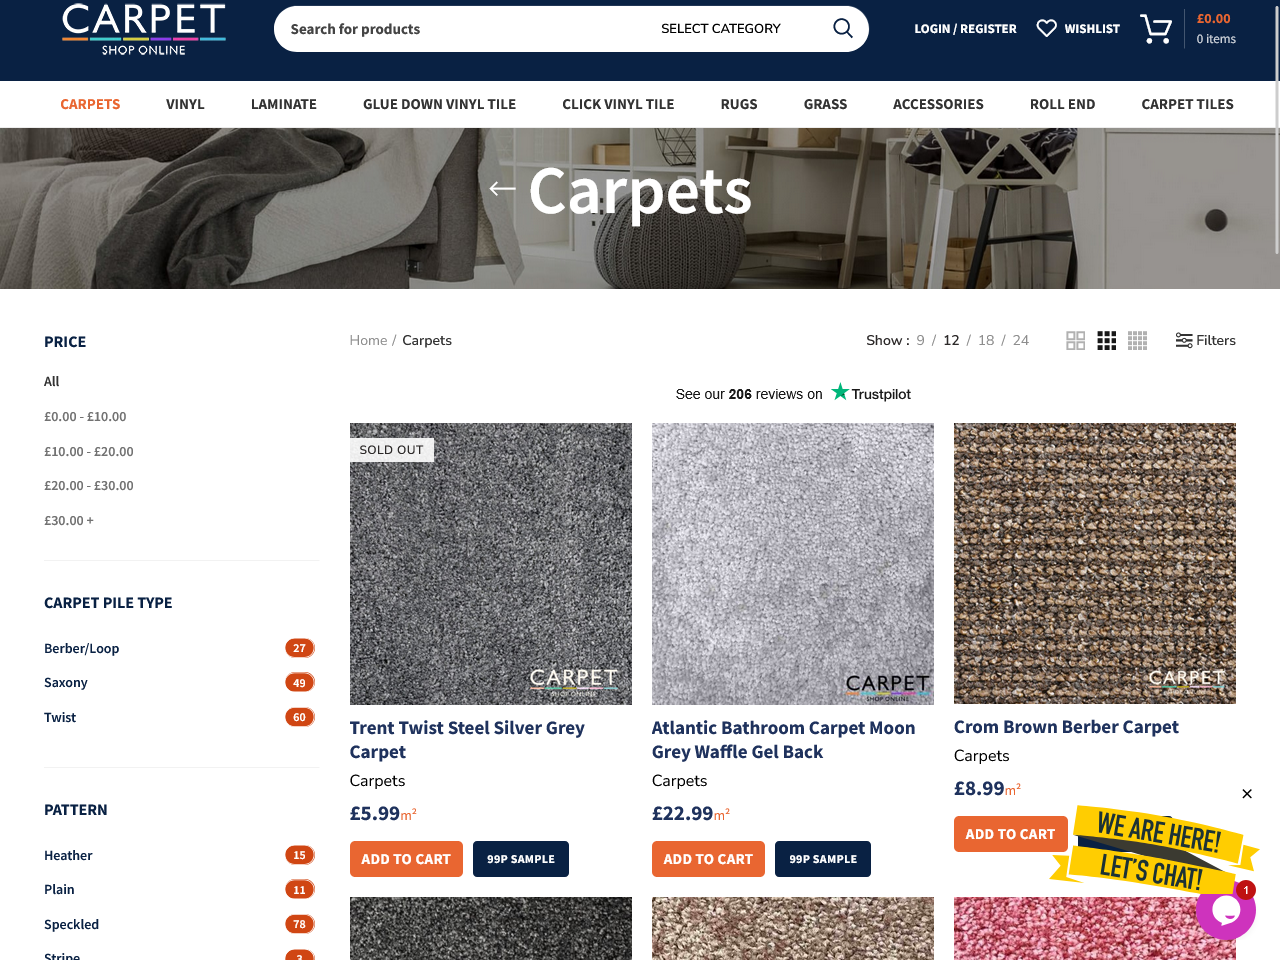This screenshot has width=1280, height=960.
Task: Go to Carpet Tiles menu section
Action: [1187, 104]
